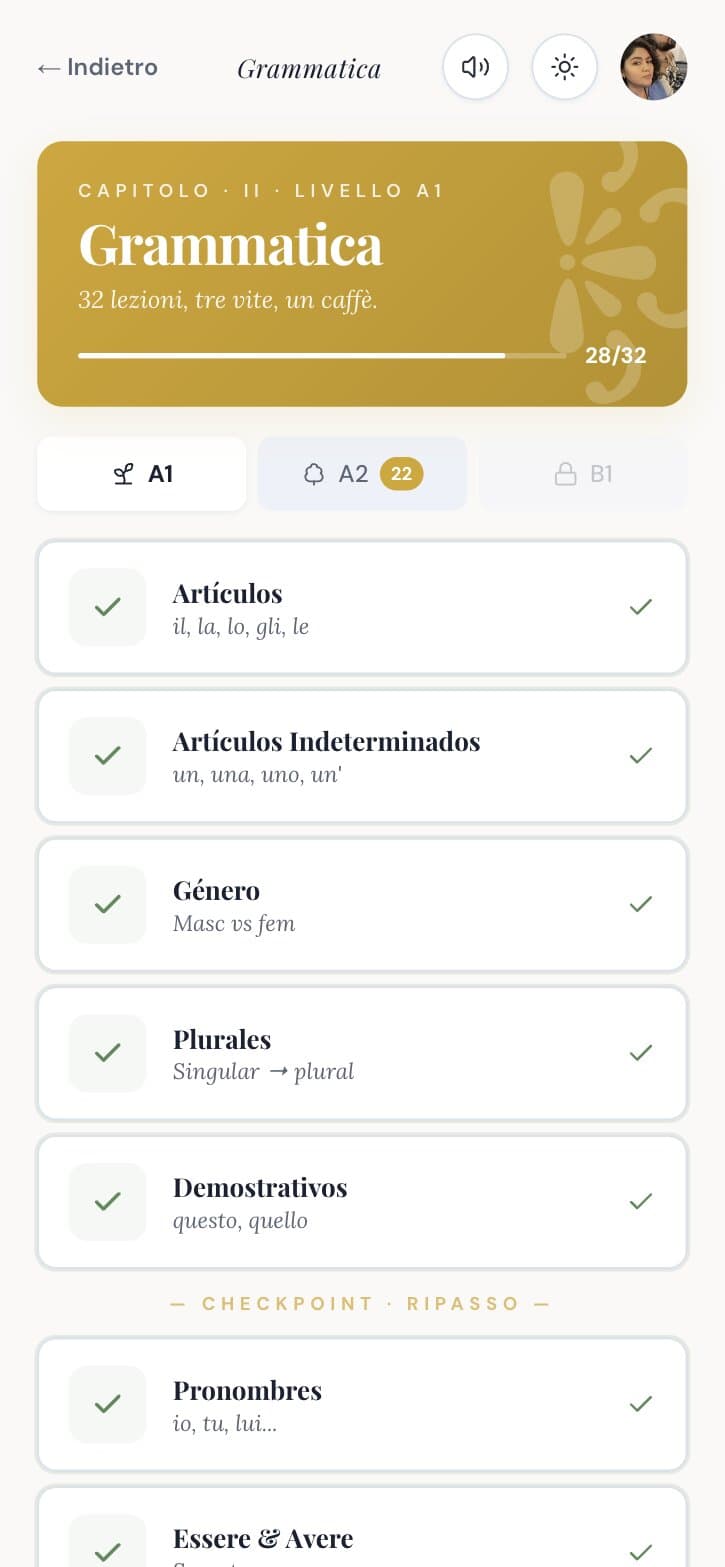Screen dimensions: 725x1567
Task: Click the tree icon beside A2
Action: click(x=314, y=474)
